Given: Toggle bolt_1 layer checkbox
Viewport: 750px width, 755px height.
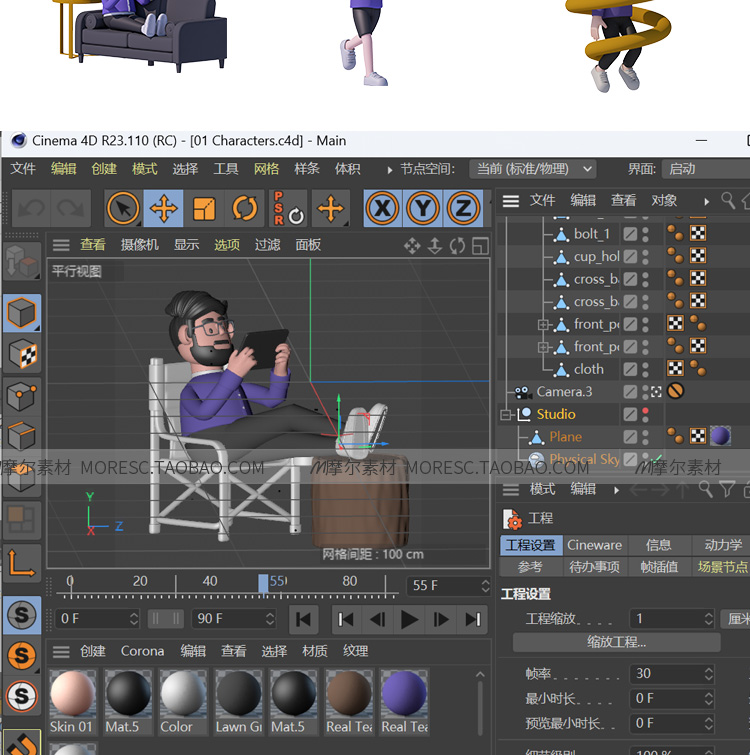Looking at the screenshot, I should click(630, 234).
